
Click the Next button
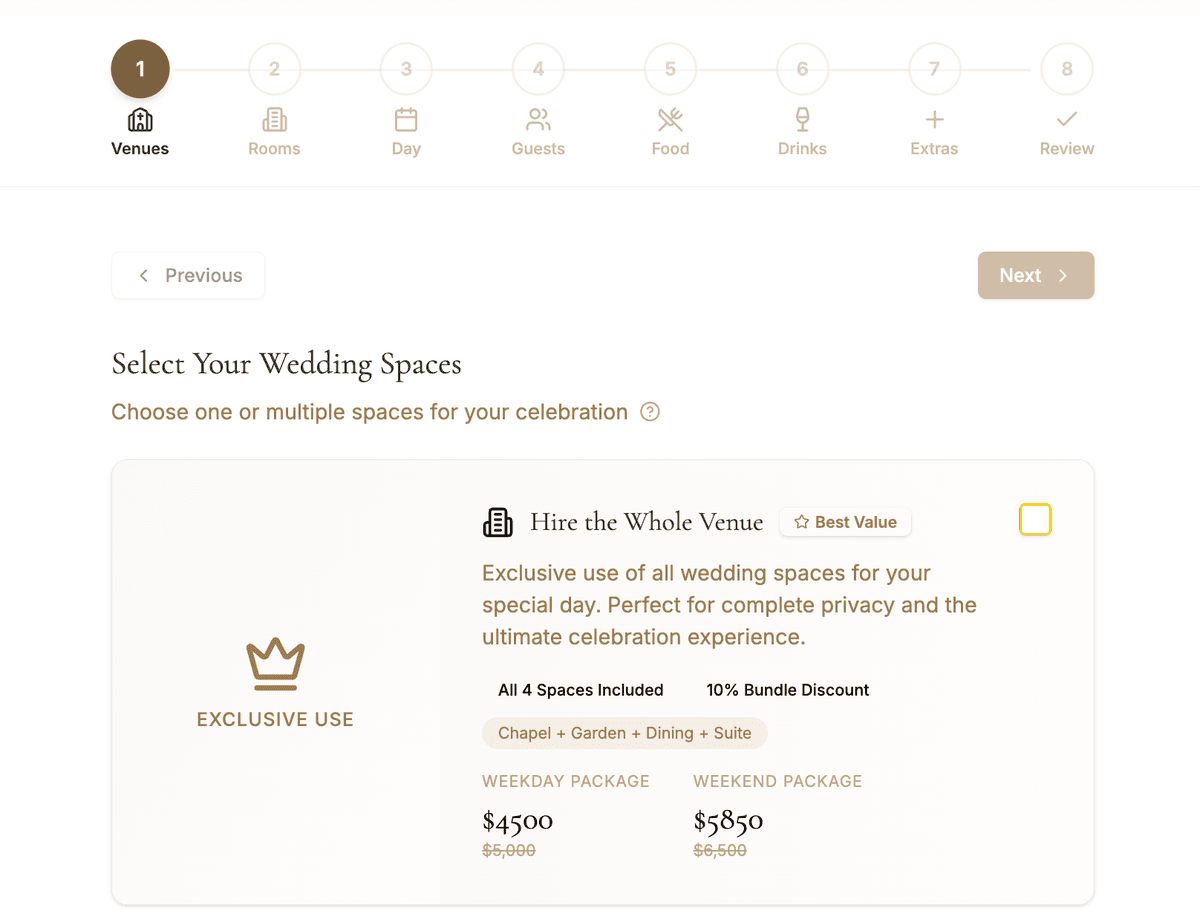1035,275
